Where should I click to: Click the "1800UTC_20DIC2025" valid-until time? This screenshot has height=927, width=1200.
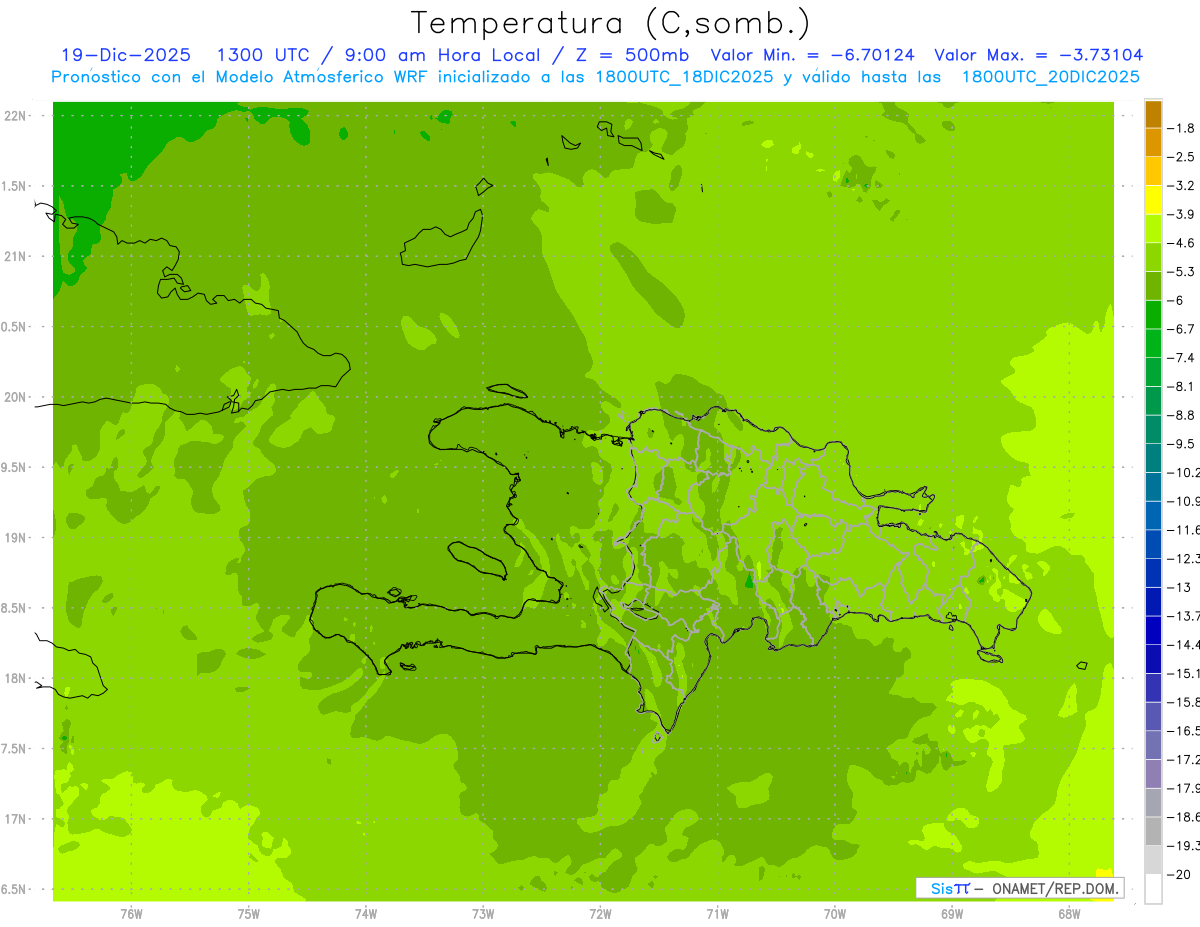(x=1050, y=77)
